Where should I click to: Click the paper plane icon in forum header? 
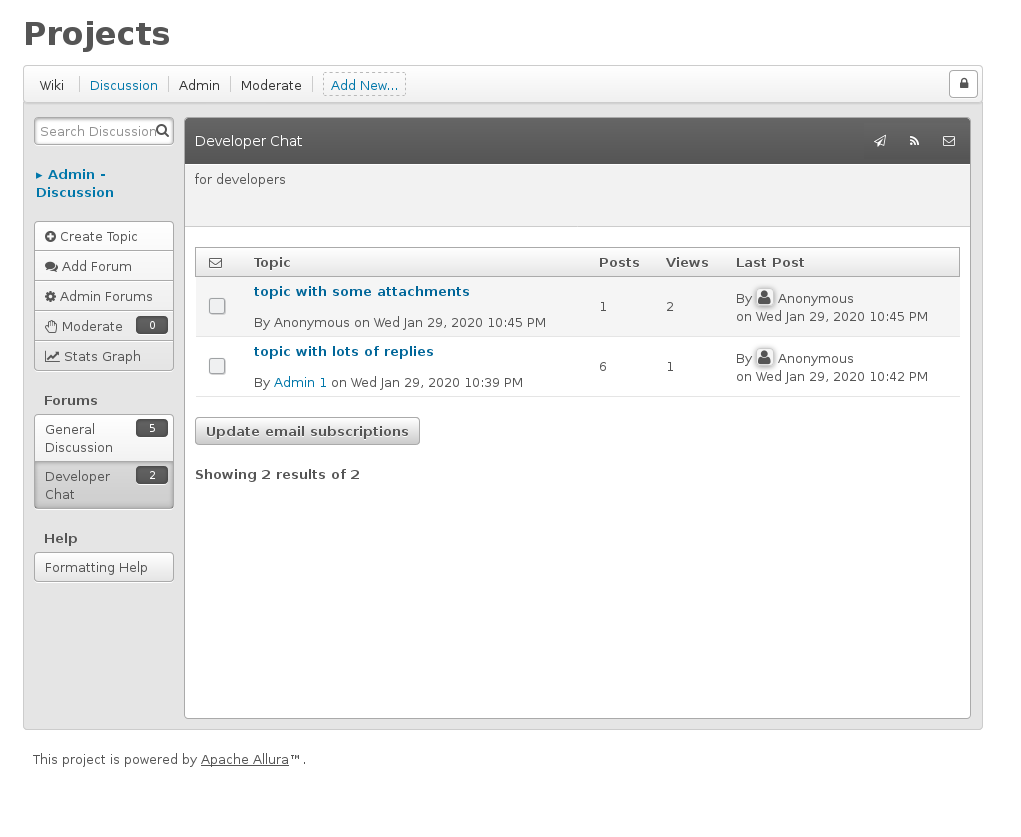point(880,141)
